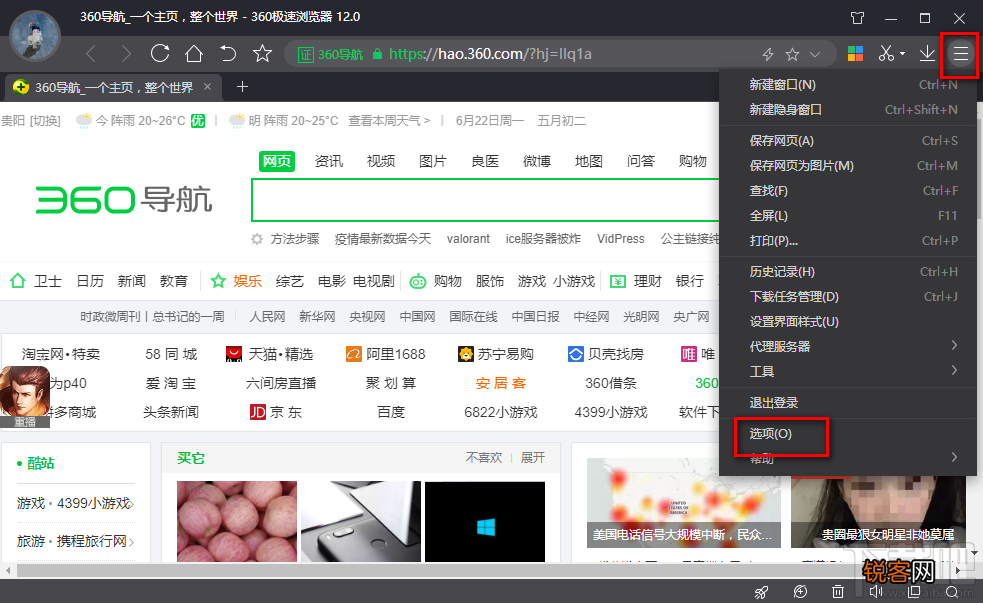Select 资讯 search tab
Screen dimensions: 983x603
329,161
